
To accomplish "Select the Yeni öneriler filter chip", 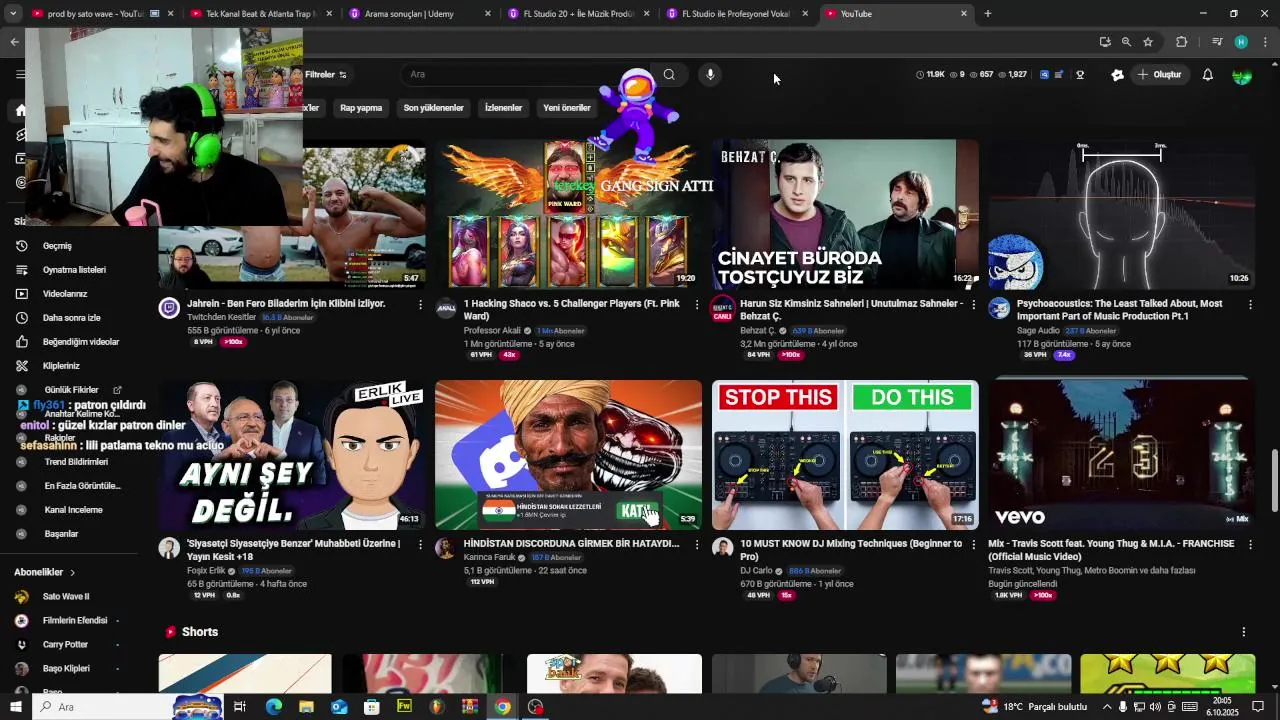I will point(566,108).
